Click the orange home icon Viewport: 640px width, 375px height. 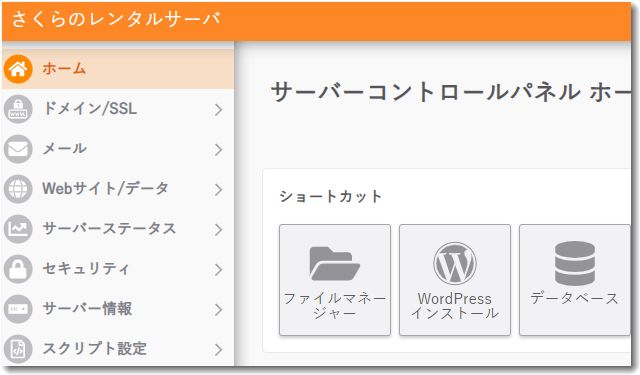[18, 69]
